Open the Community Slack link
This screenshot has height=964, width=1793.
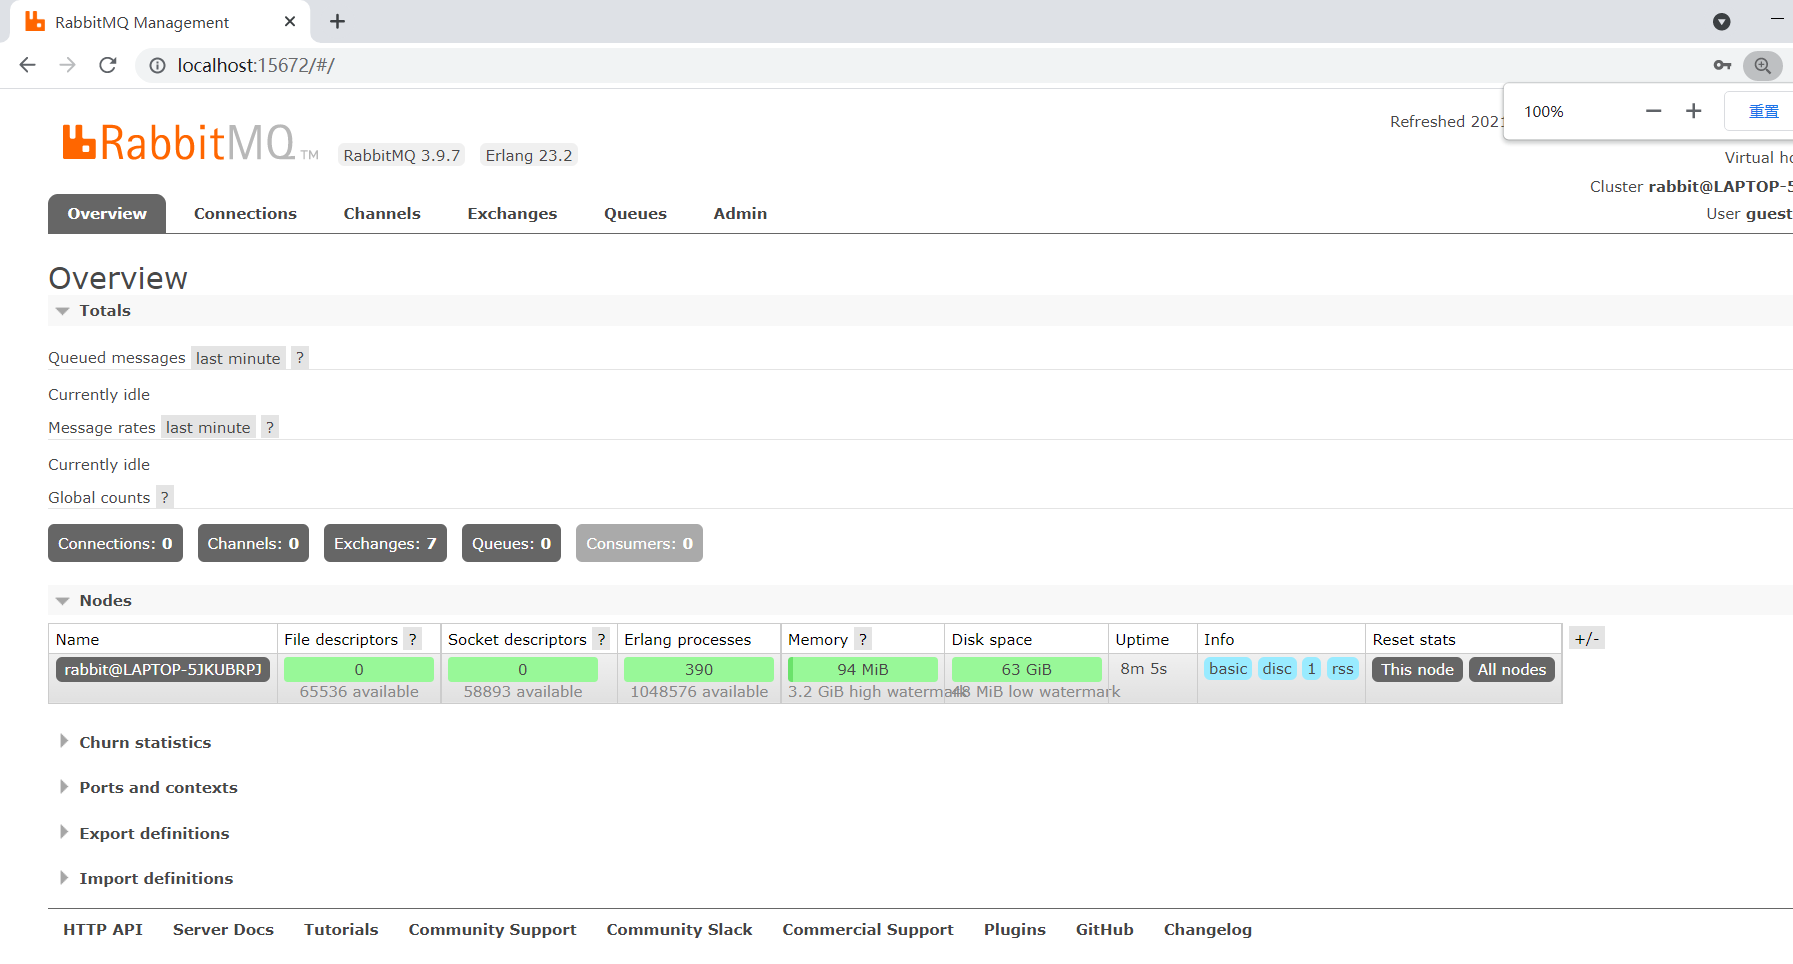click(x=679, y=929)
